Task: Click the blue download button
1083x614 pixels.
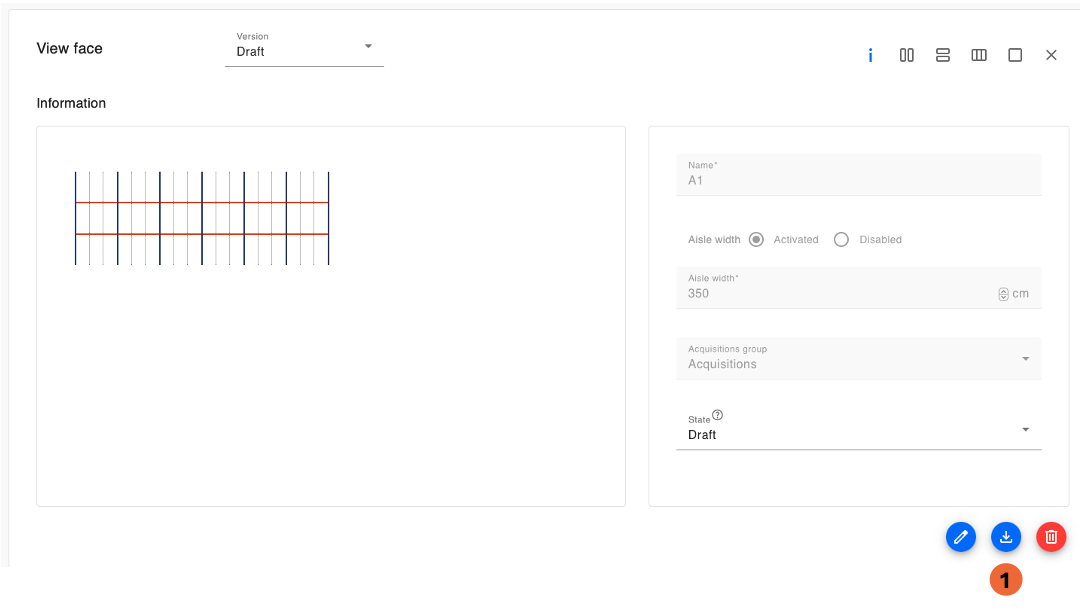Action: click(1006, 537)
